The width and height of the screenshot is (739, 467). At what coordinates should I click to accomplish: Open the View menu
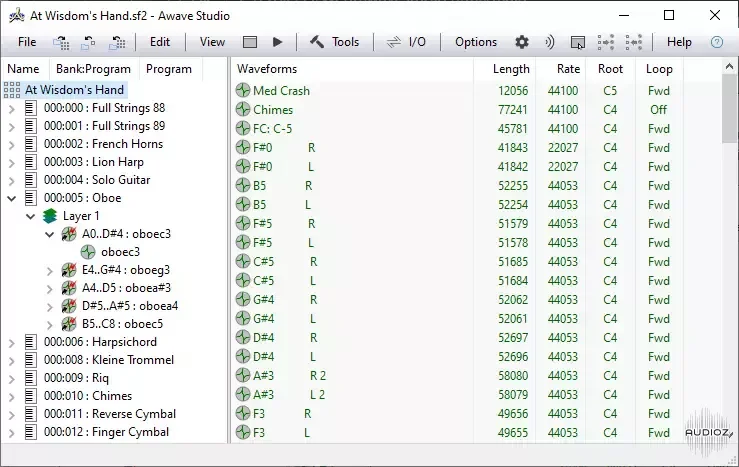pos(212,42)
